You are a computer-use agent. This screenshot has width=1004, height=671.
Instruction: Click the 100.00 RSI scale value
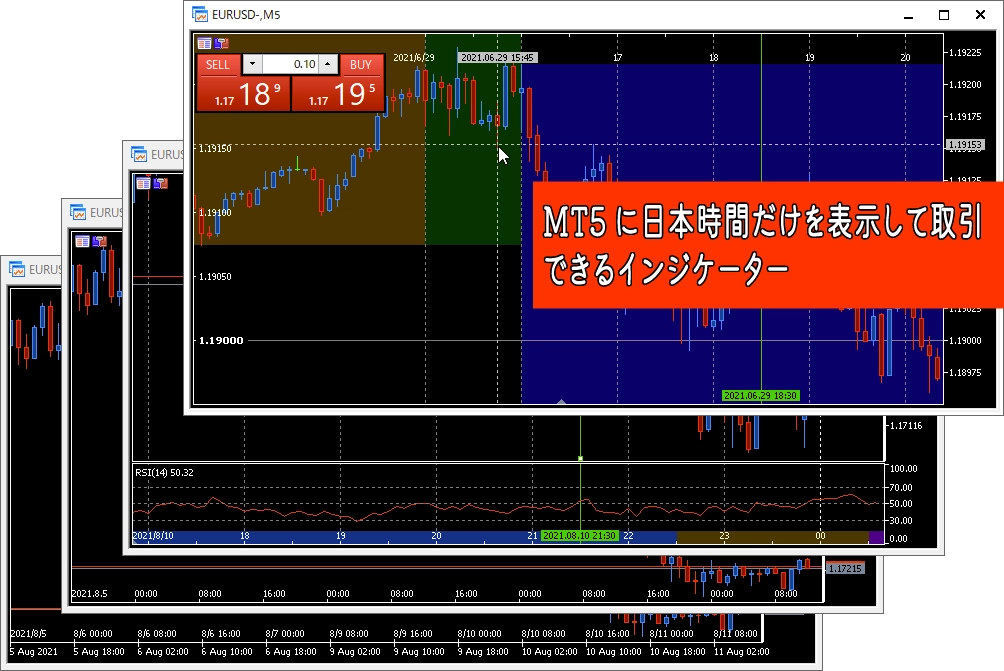[903, 469]
